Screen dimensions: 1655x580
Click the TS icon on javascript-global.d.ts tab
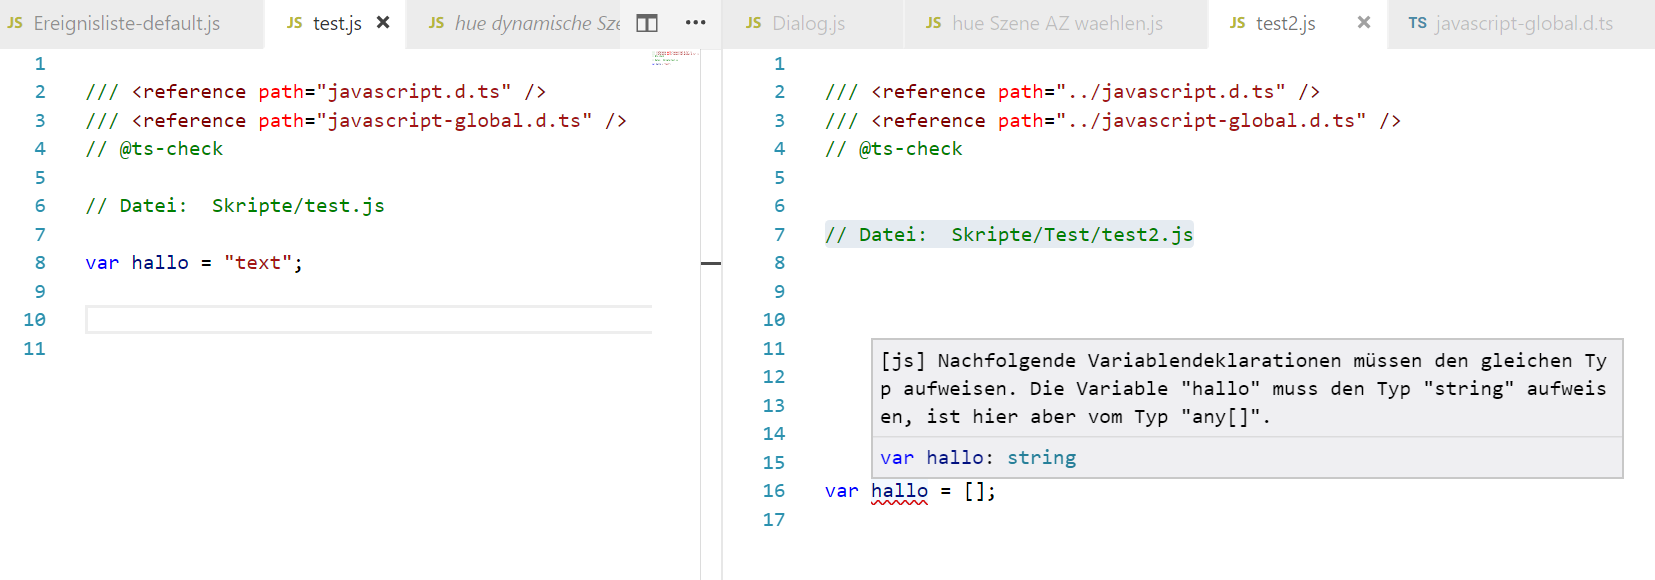click(x=1418, y=23)
